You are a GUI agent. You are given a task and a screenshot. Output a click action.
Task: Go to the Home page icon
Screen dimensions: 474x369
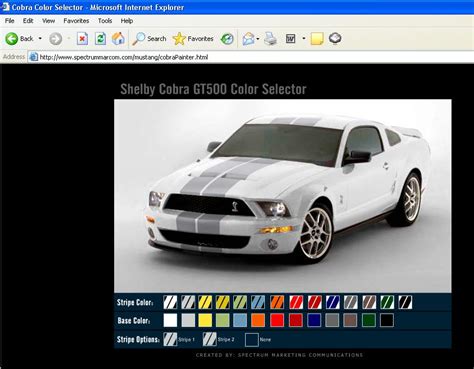(118, 39)
